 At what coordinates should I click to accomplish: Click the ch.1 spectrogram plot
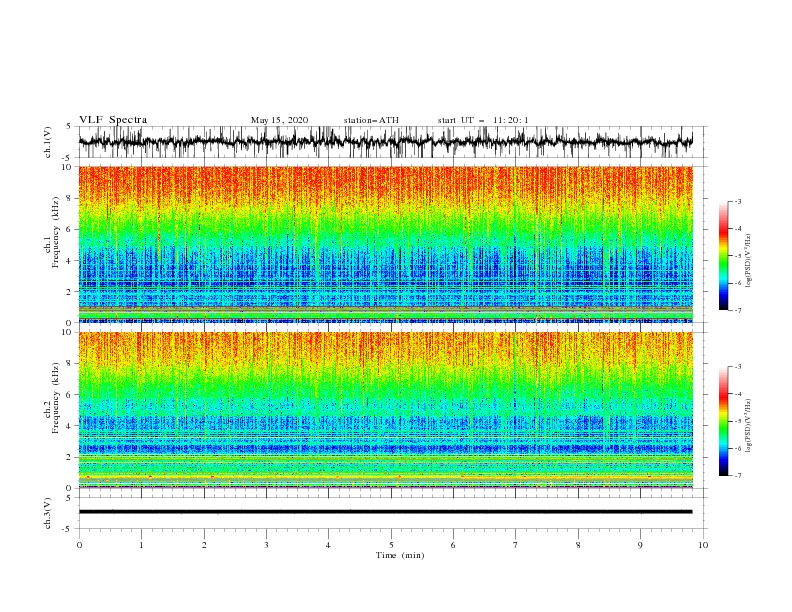pos(385,244)
